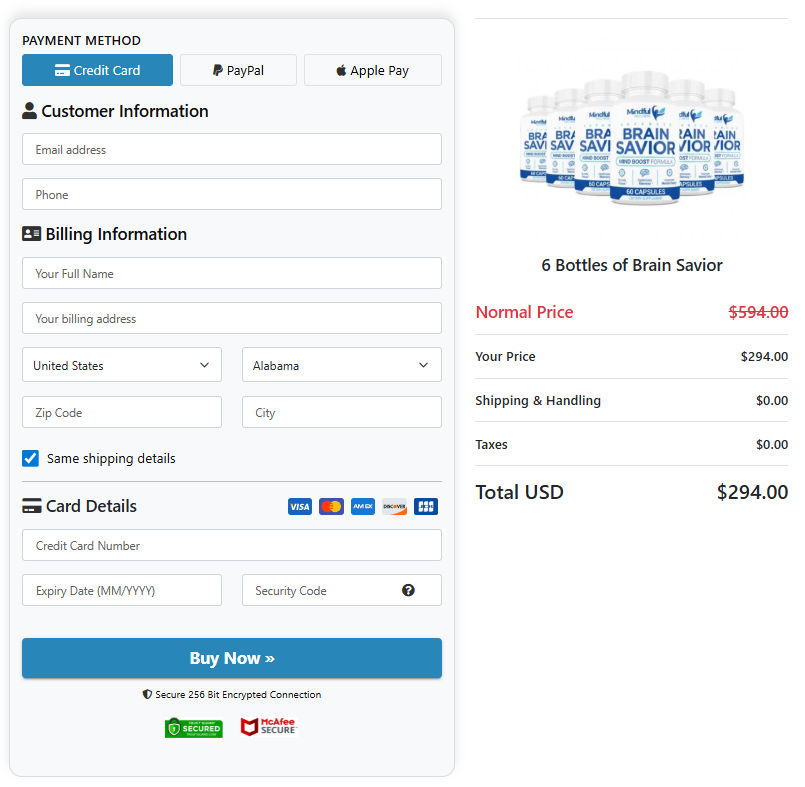Click the Buy Now button
Image resolution: width=805 pixels, height=787 pixels.
(x=232, y=658)
